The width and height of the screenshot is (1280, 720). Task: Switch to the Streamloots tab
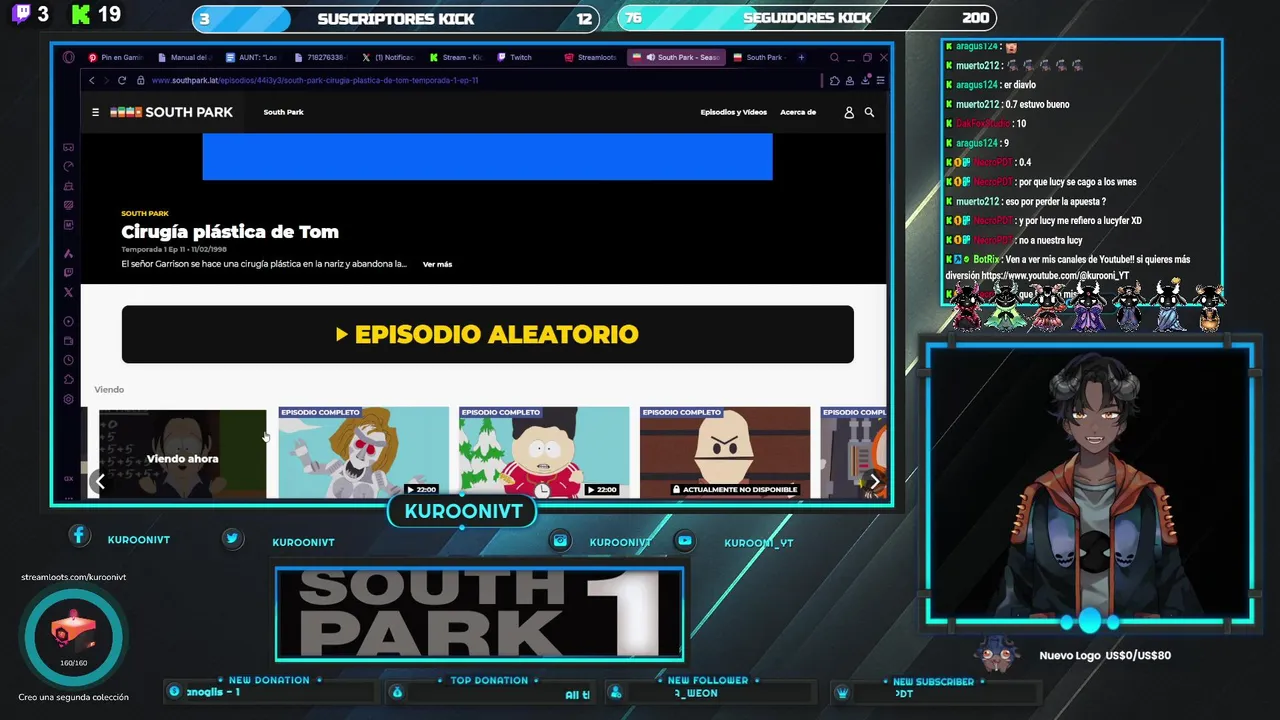click(592, 57)
